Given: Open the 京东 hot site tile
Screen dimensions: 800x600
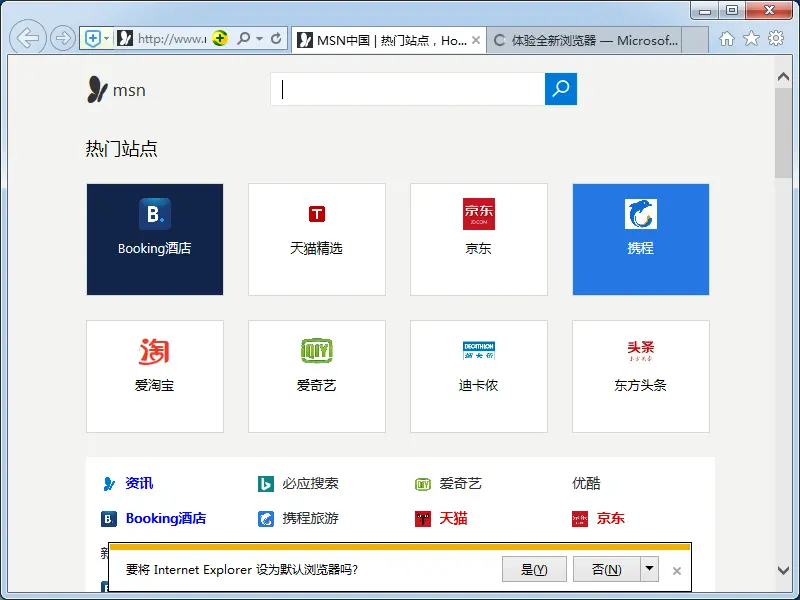Looking at the screenshot, I should [478, 239].
